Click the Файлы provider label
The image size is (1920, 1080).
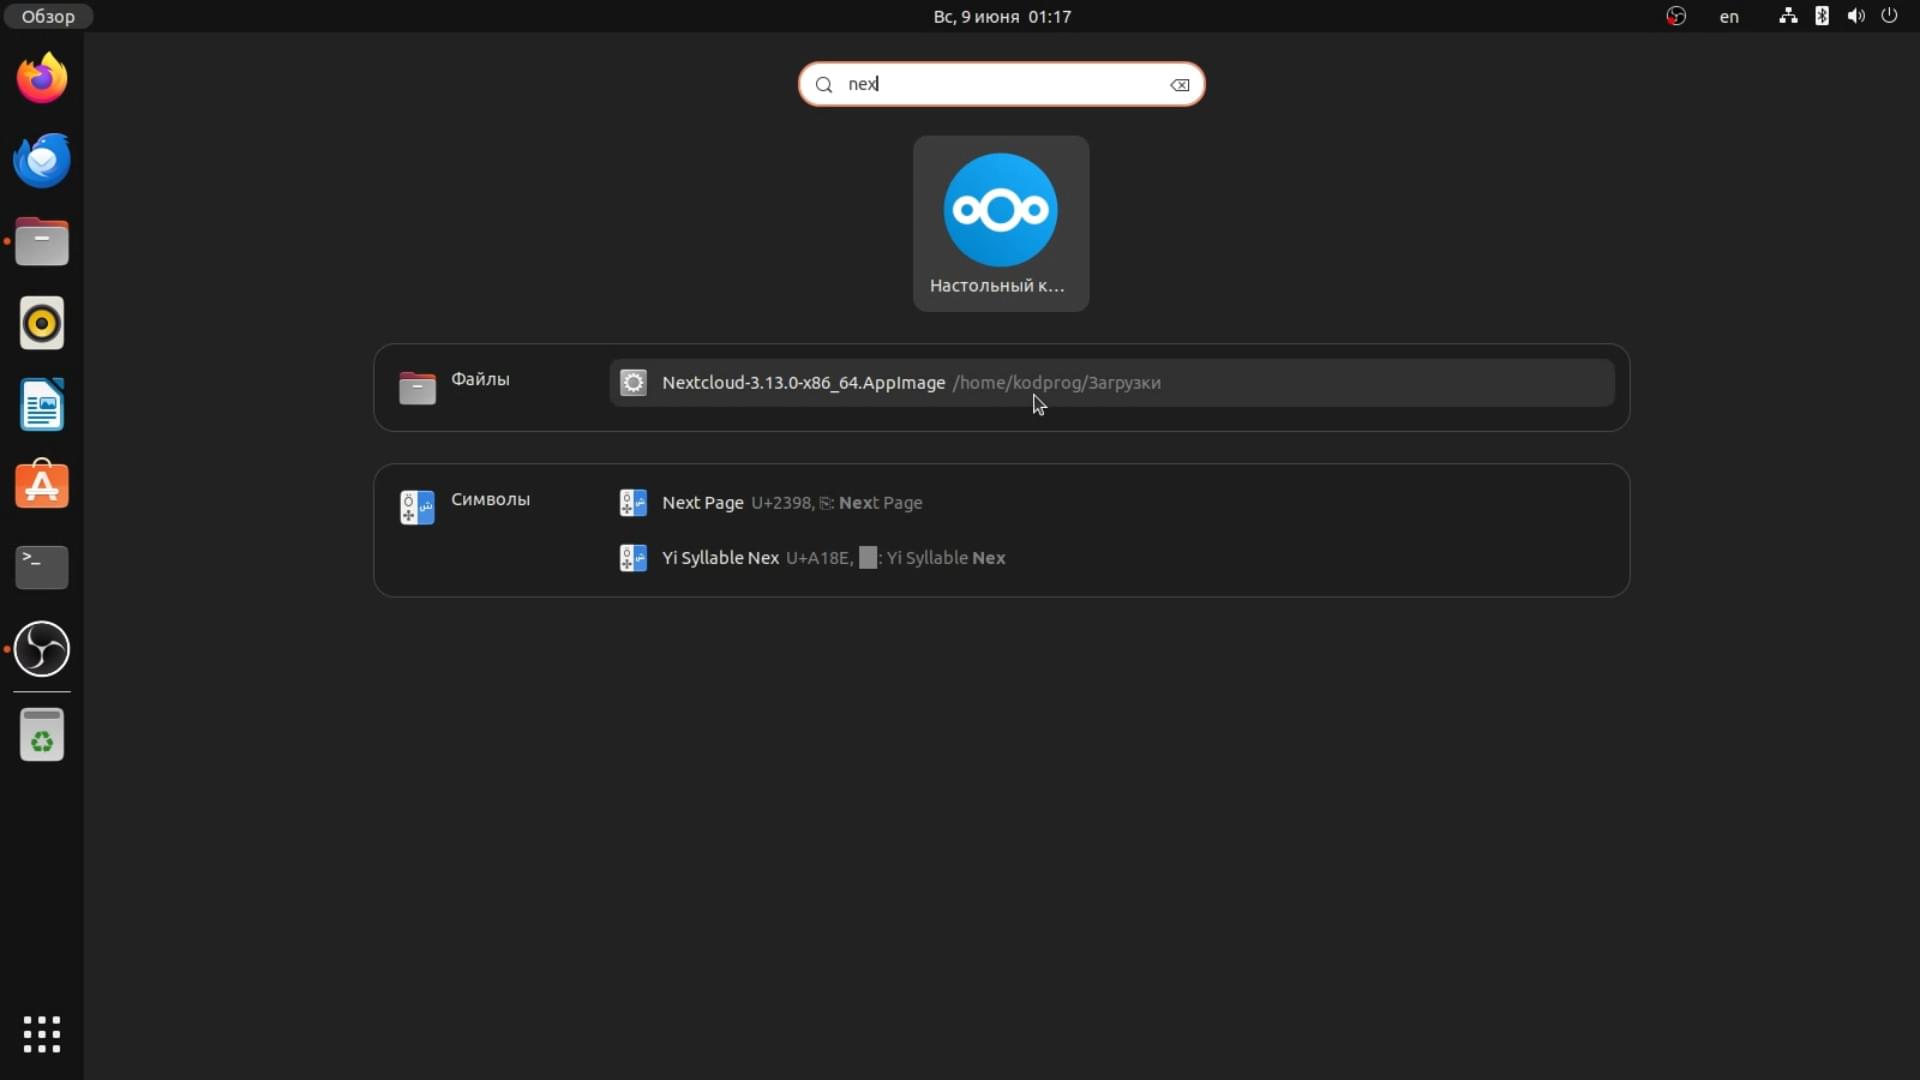480,379
